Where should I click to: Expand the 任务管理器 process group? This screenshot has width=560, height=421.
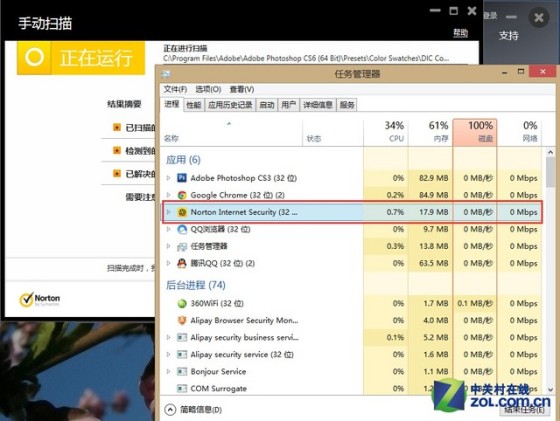click(x=169, y=246)
